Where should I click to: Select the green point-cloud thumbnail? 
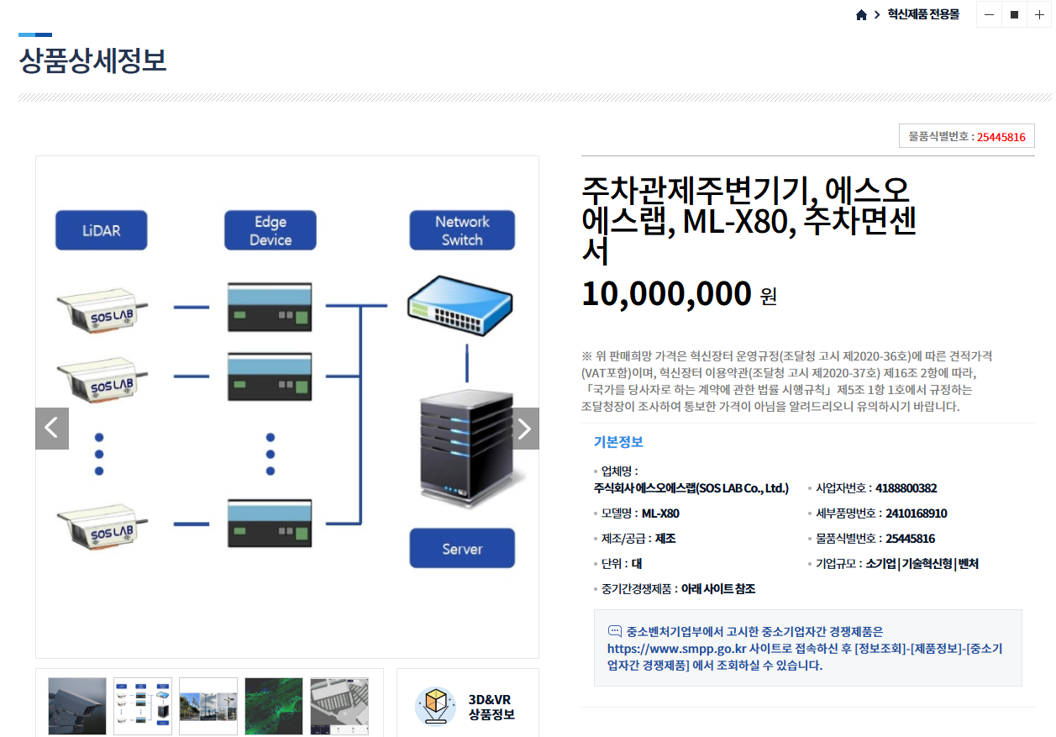point(274,705)
